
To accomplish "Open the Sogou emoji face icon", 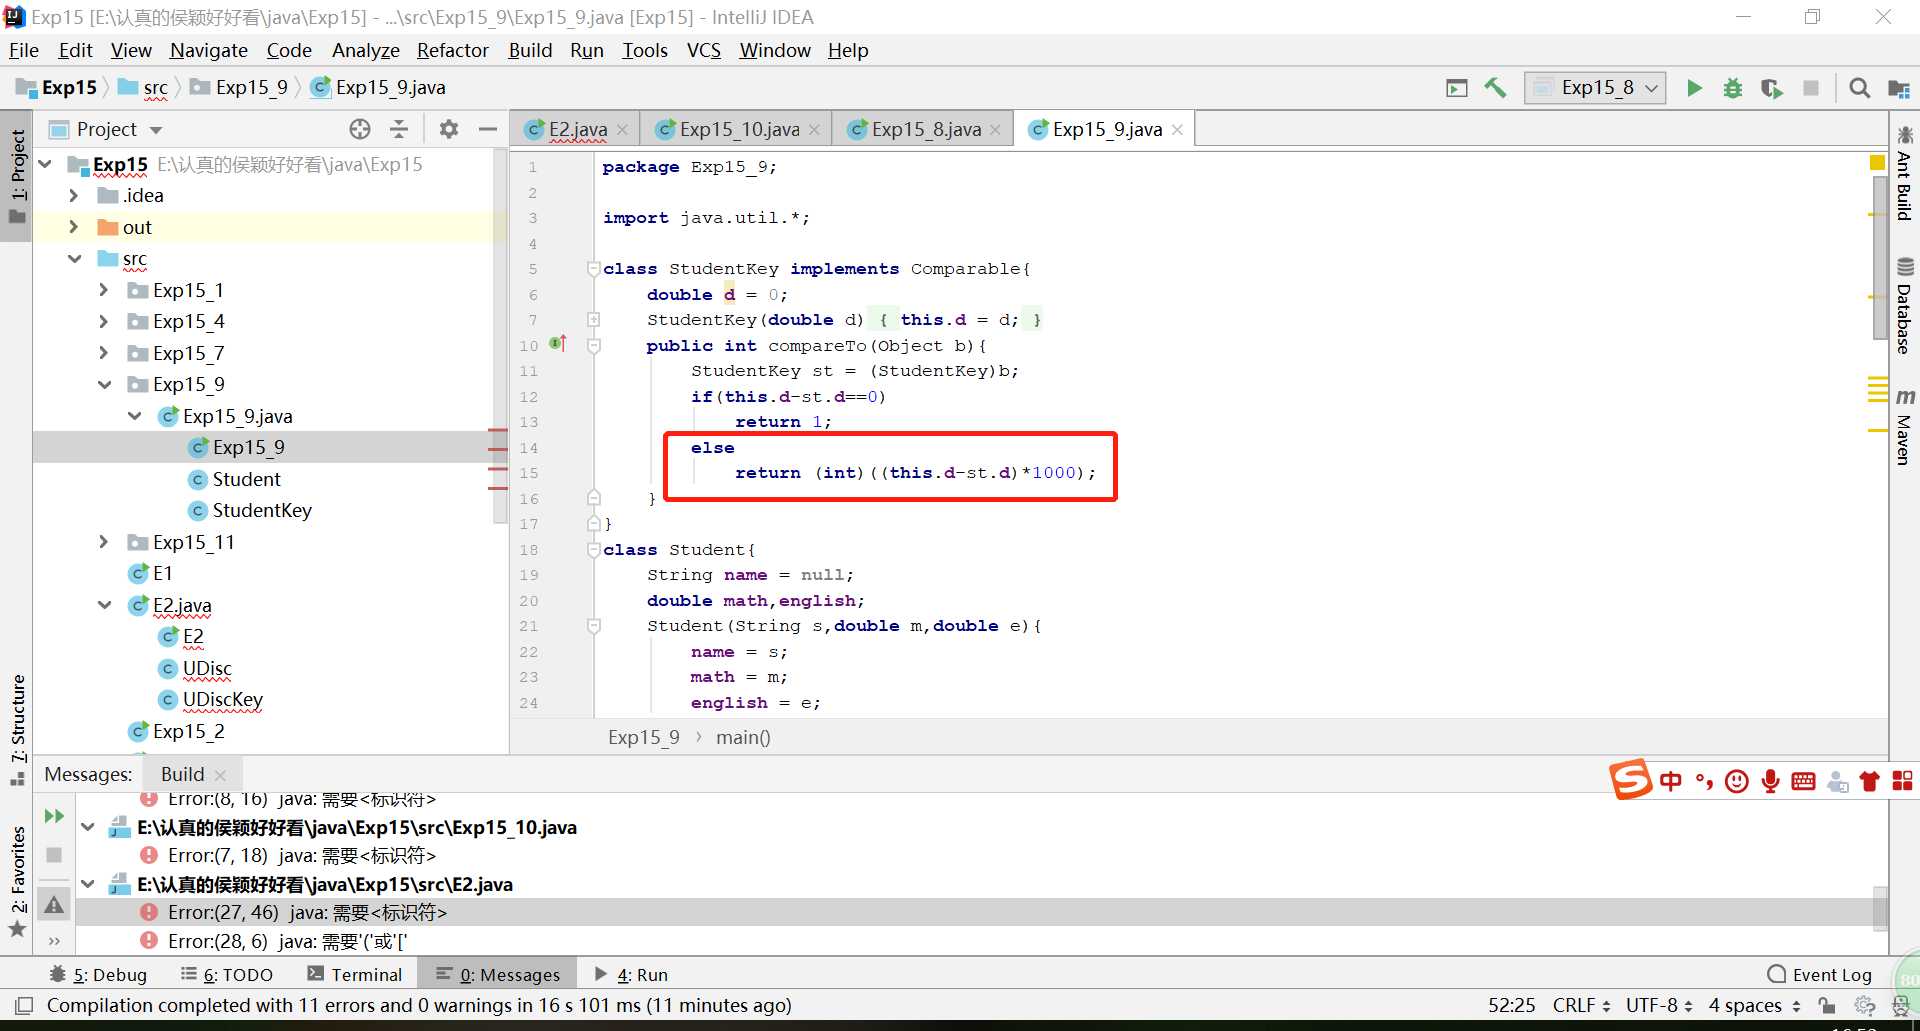I will point(1738,781).
